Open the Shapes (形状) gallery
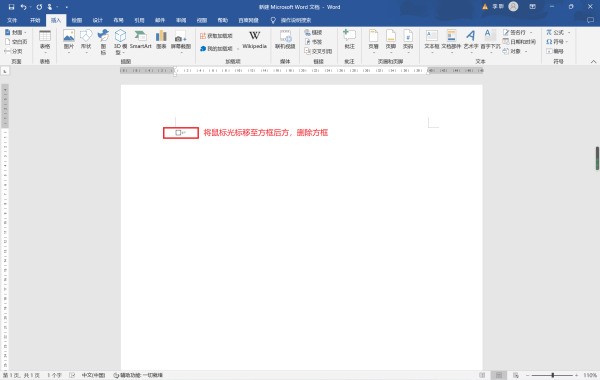The height and width of the screenshot is (380, 600). click(86, 41)
